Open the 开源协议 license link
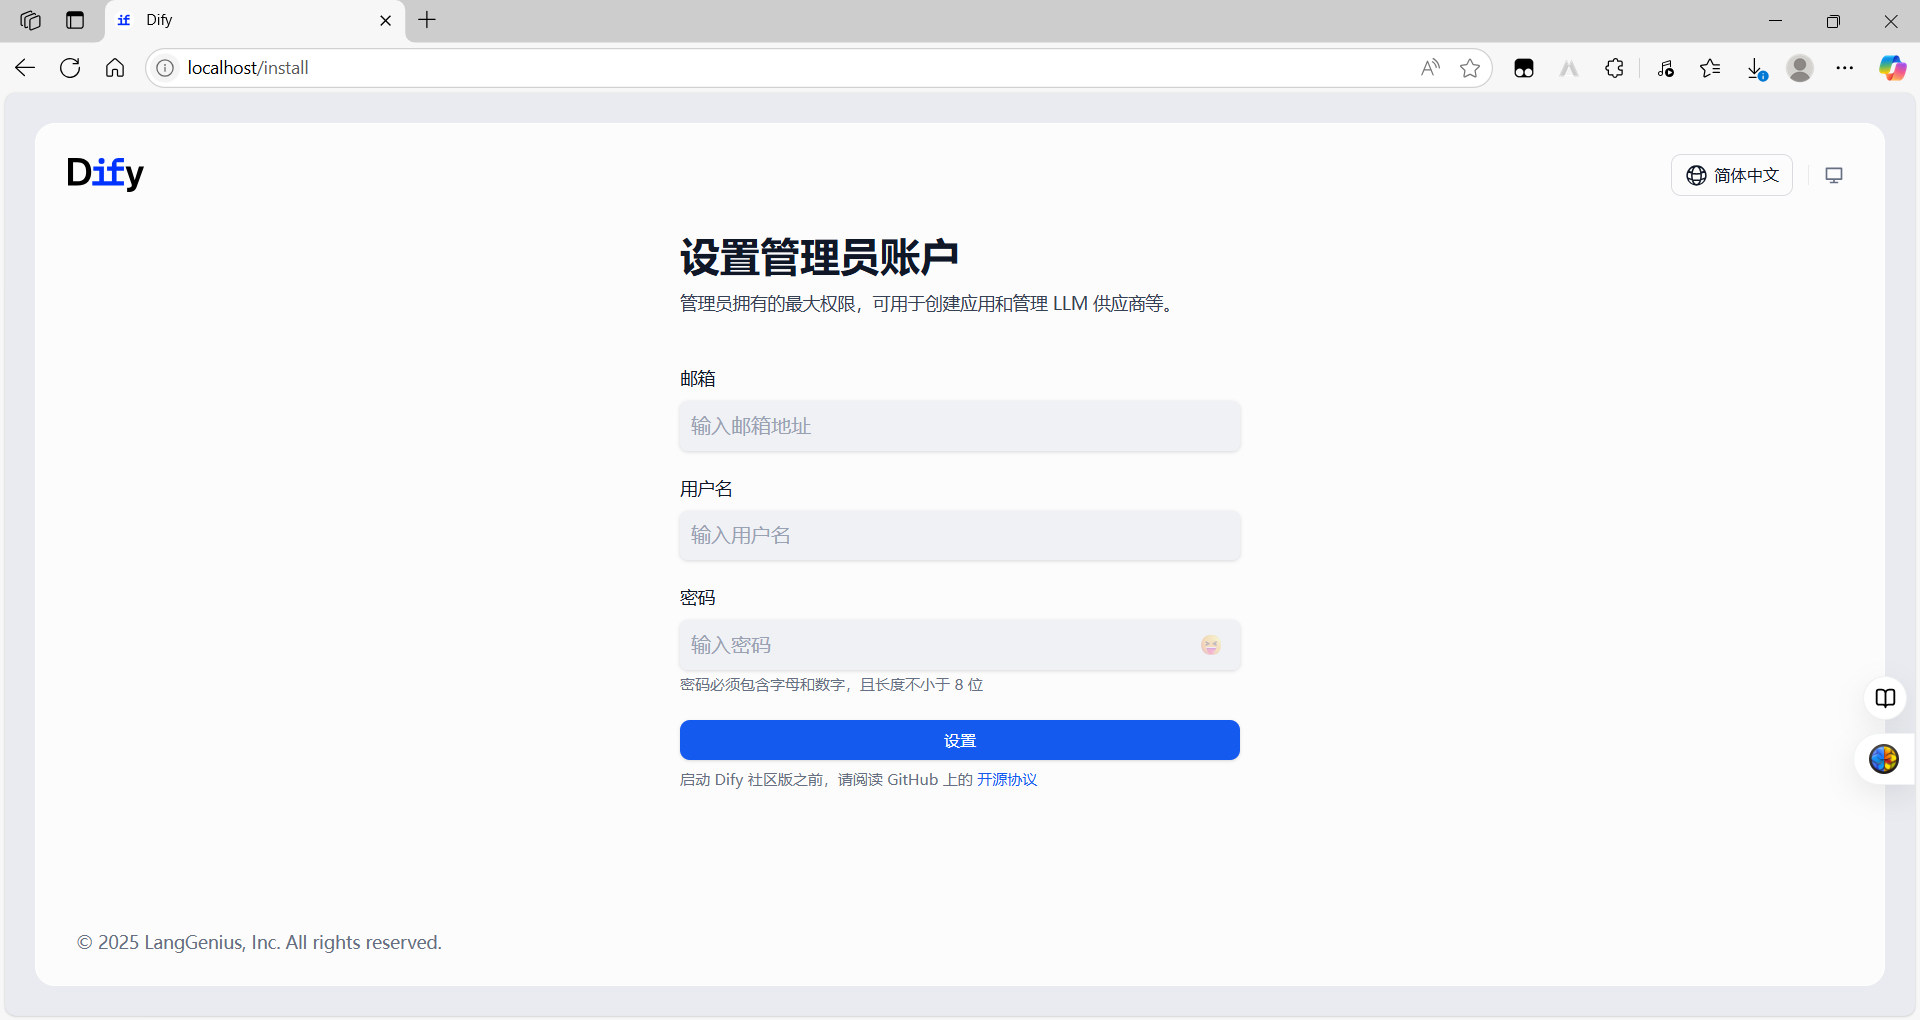Image resolution: width=1920 pixels, height=1020 pixels. (x=1007, y=780)
